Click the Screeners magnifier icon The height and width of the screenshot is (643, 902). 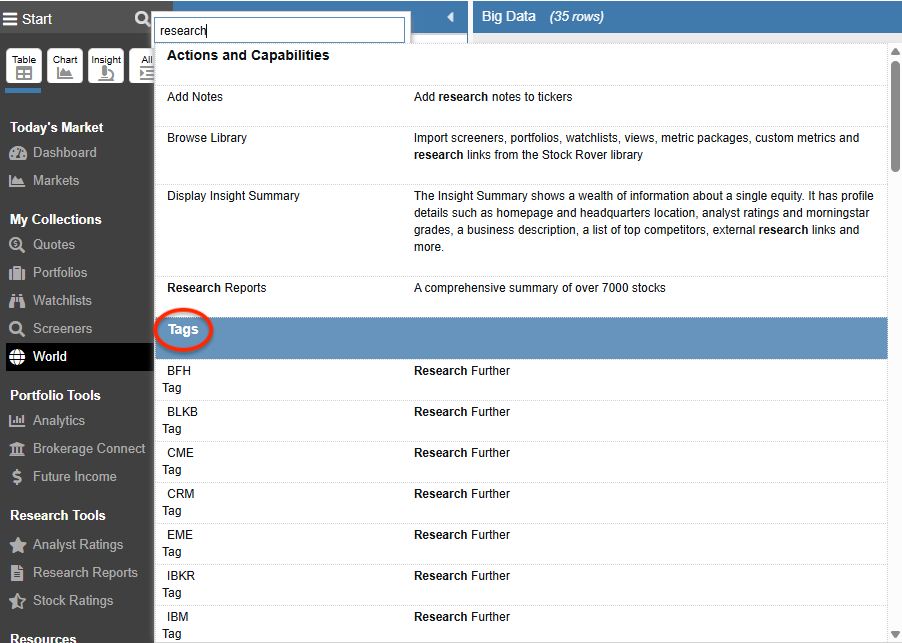[17, 329]
